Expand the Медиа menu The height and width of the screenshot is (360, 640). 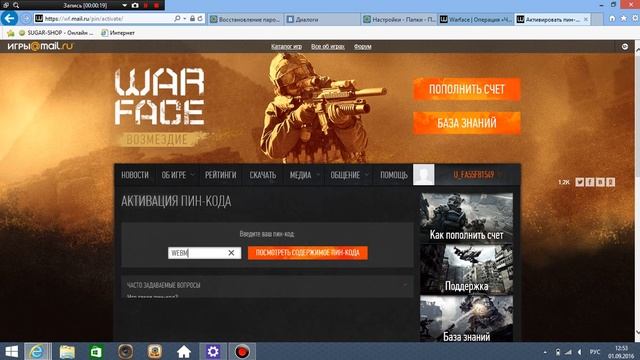pyautogui.click(x=304, y=175)
